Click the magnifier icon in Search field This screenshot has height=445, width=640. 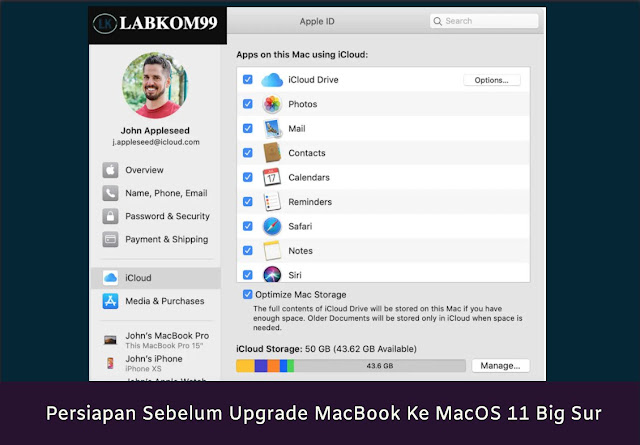point(438,21)
